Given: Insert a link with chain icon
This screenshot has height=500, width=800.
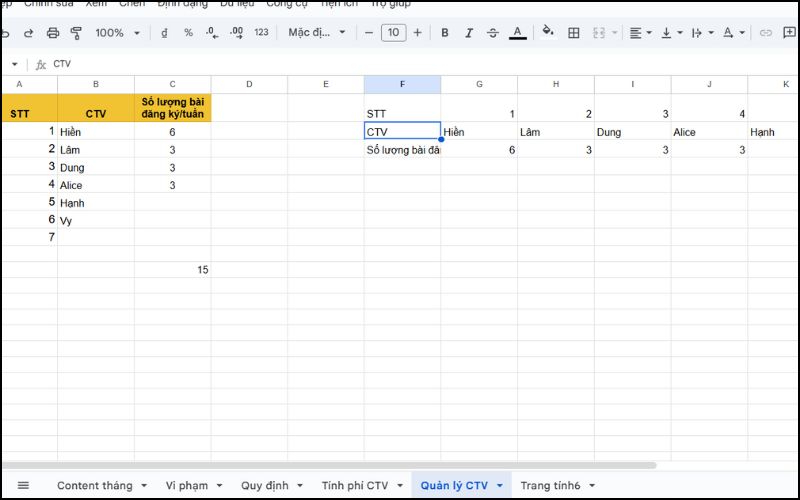Looking at the screenshot, I should click(765, 33).
